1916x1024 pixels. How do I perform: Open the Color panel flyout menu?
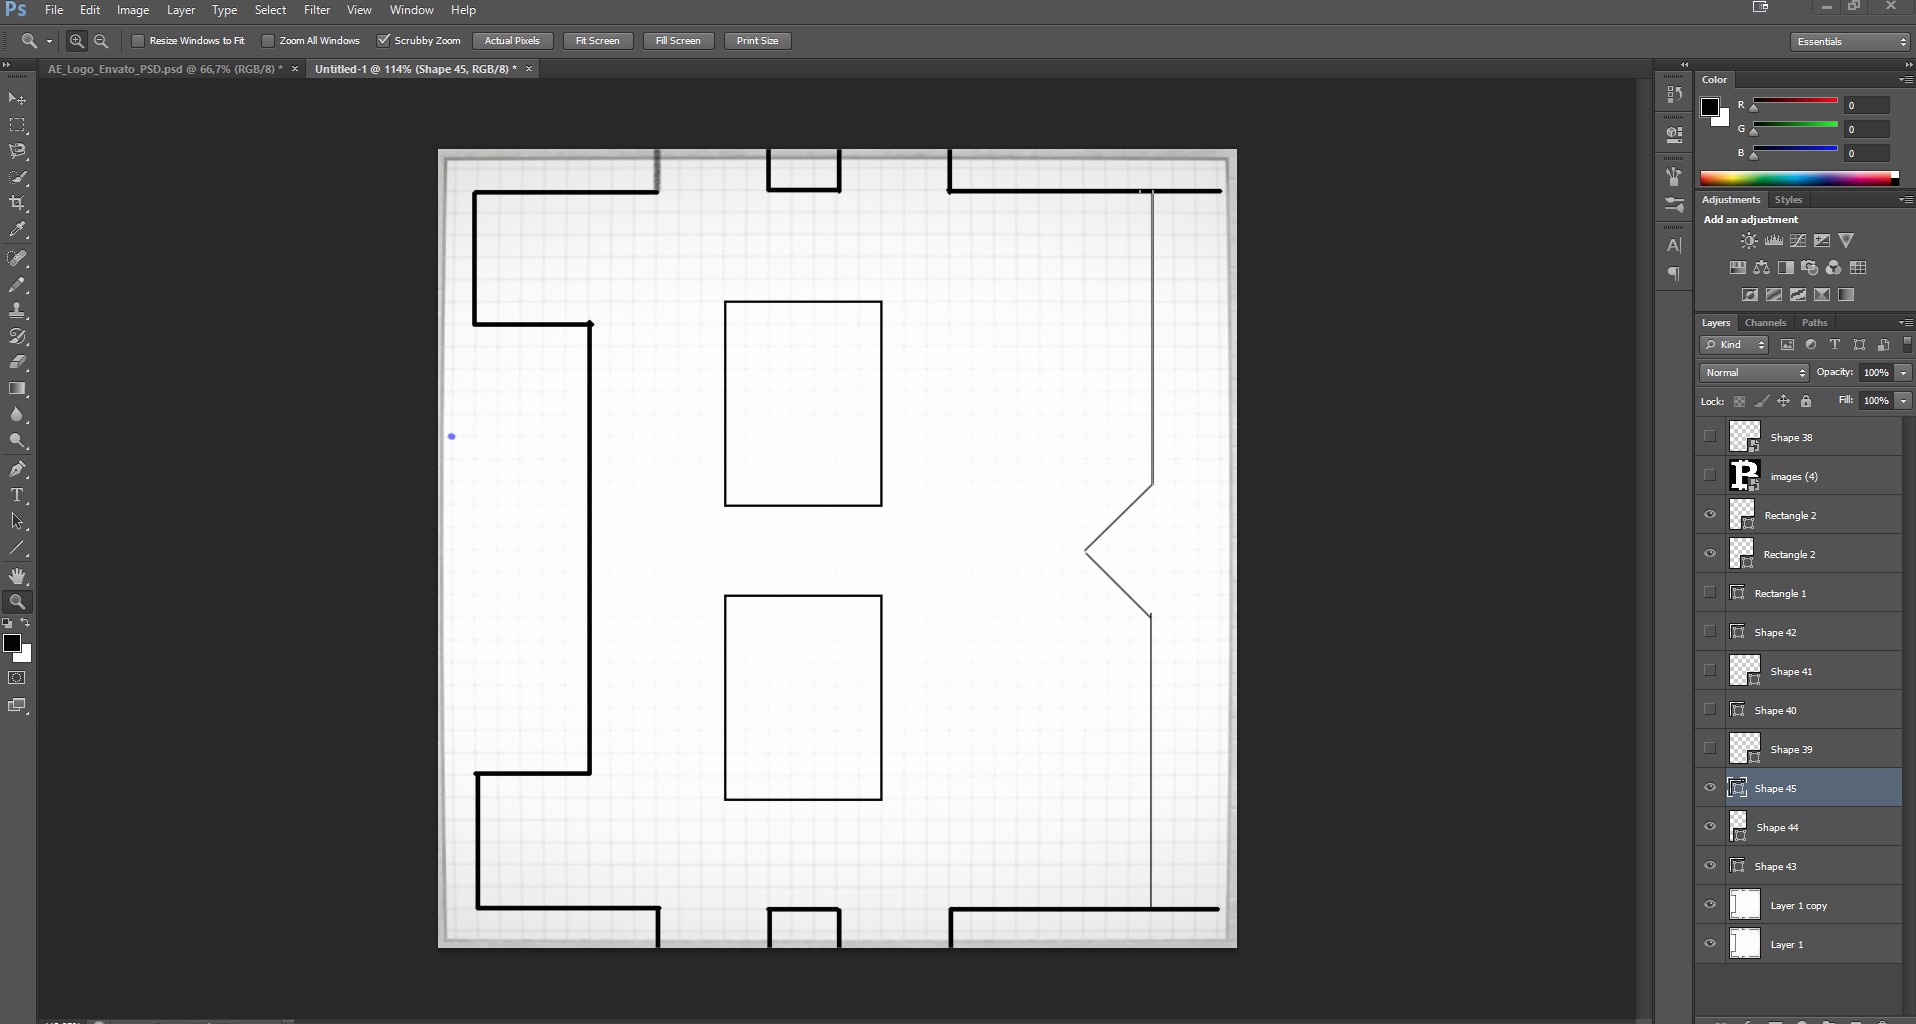[x=1905, y=80]
